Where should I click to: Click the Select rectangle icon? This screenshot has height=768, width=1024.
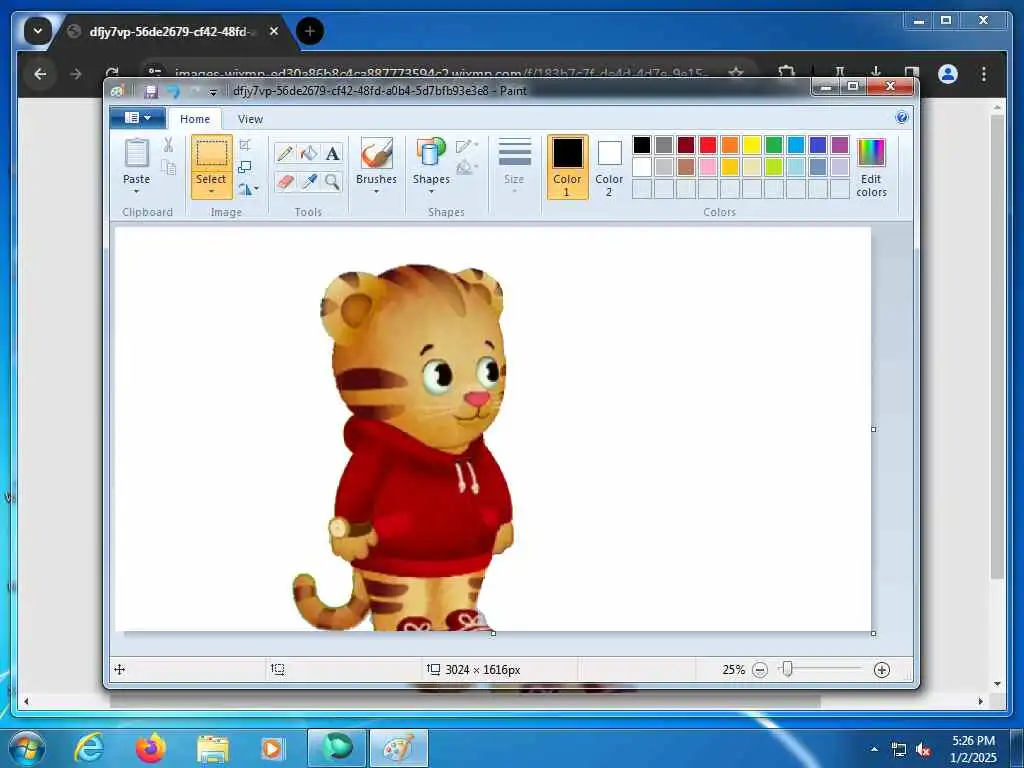click(212, 153)
